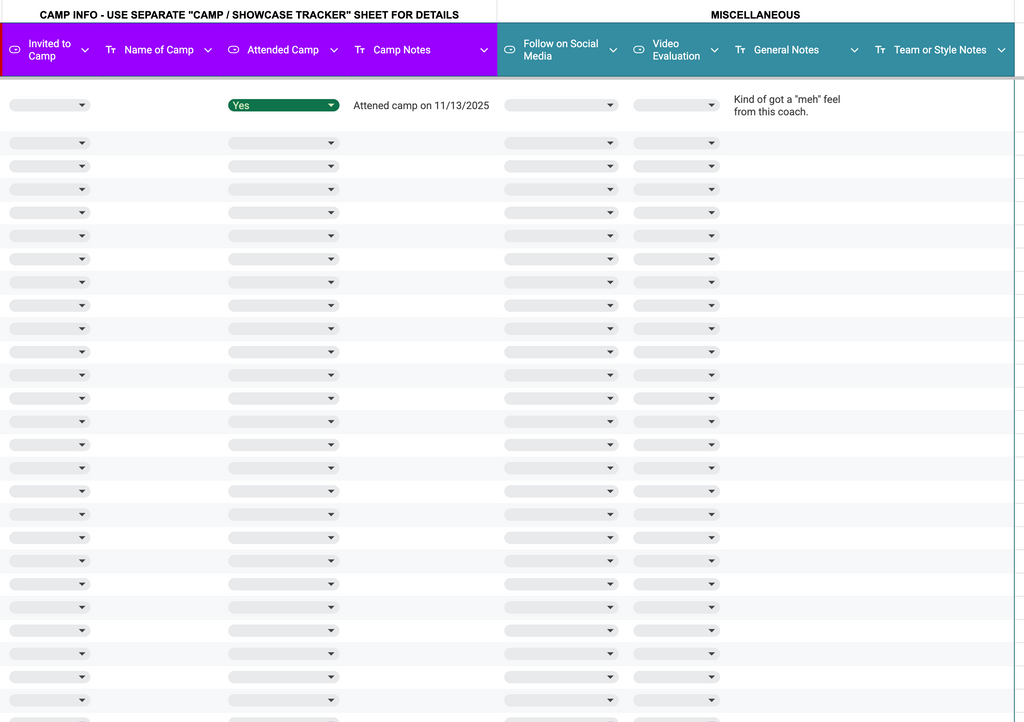1024x722 pixels.
Task: Click the CAMP INFO section title
Action: [x=249, y=14]
